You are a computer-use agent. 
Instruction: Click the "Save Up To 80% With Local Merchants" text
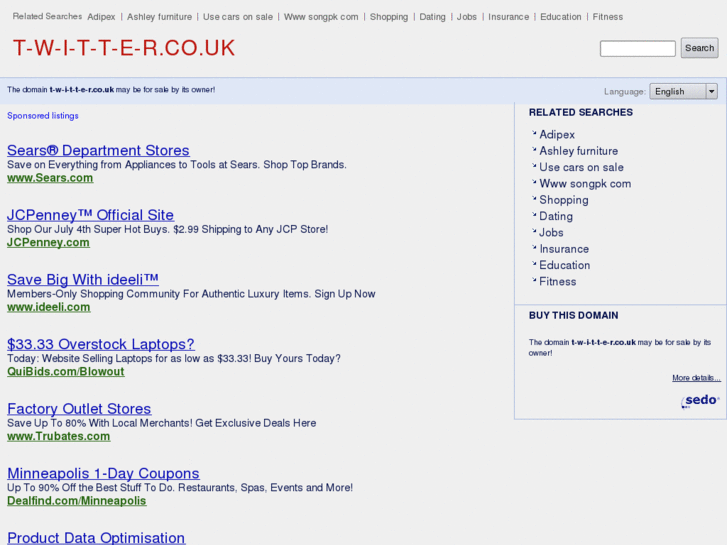coord(161,423)
